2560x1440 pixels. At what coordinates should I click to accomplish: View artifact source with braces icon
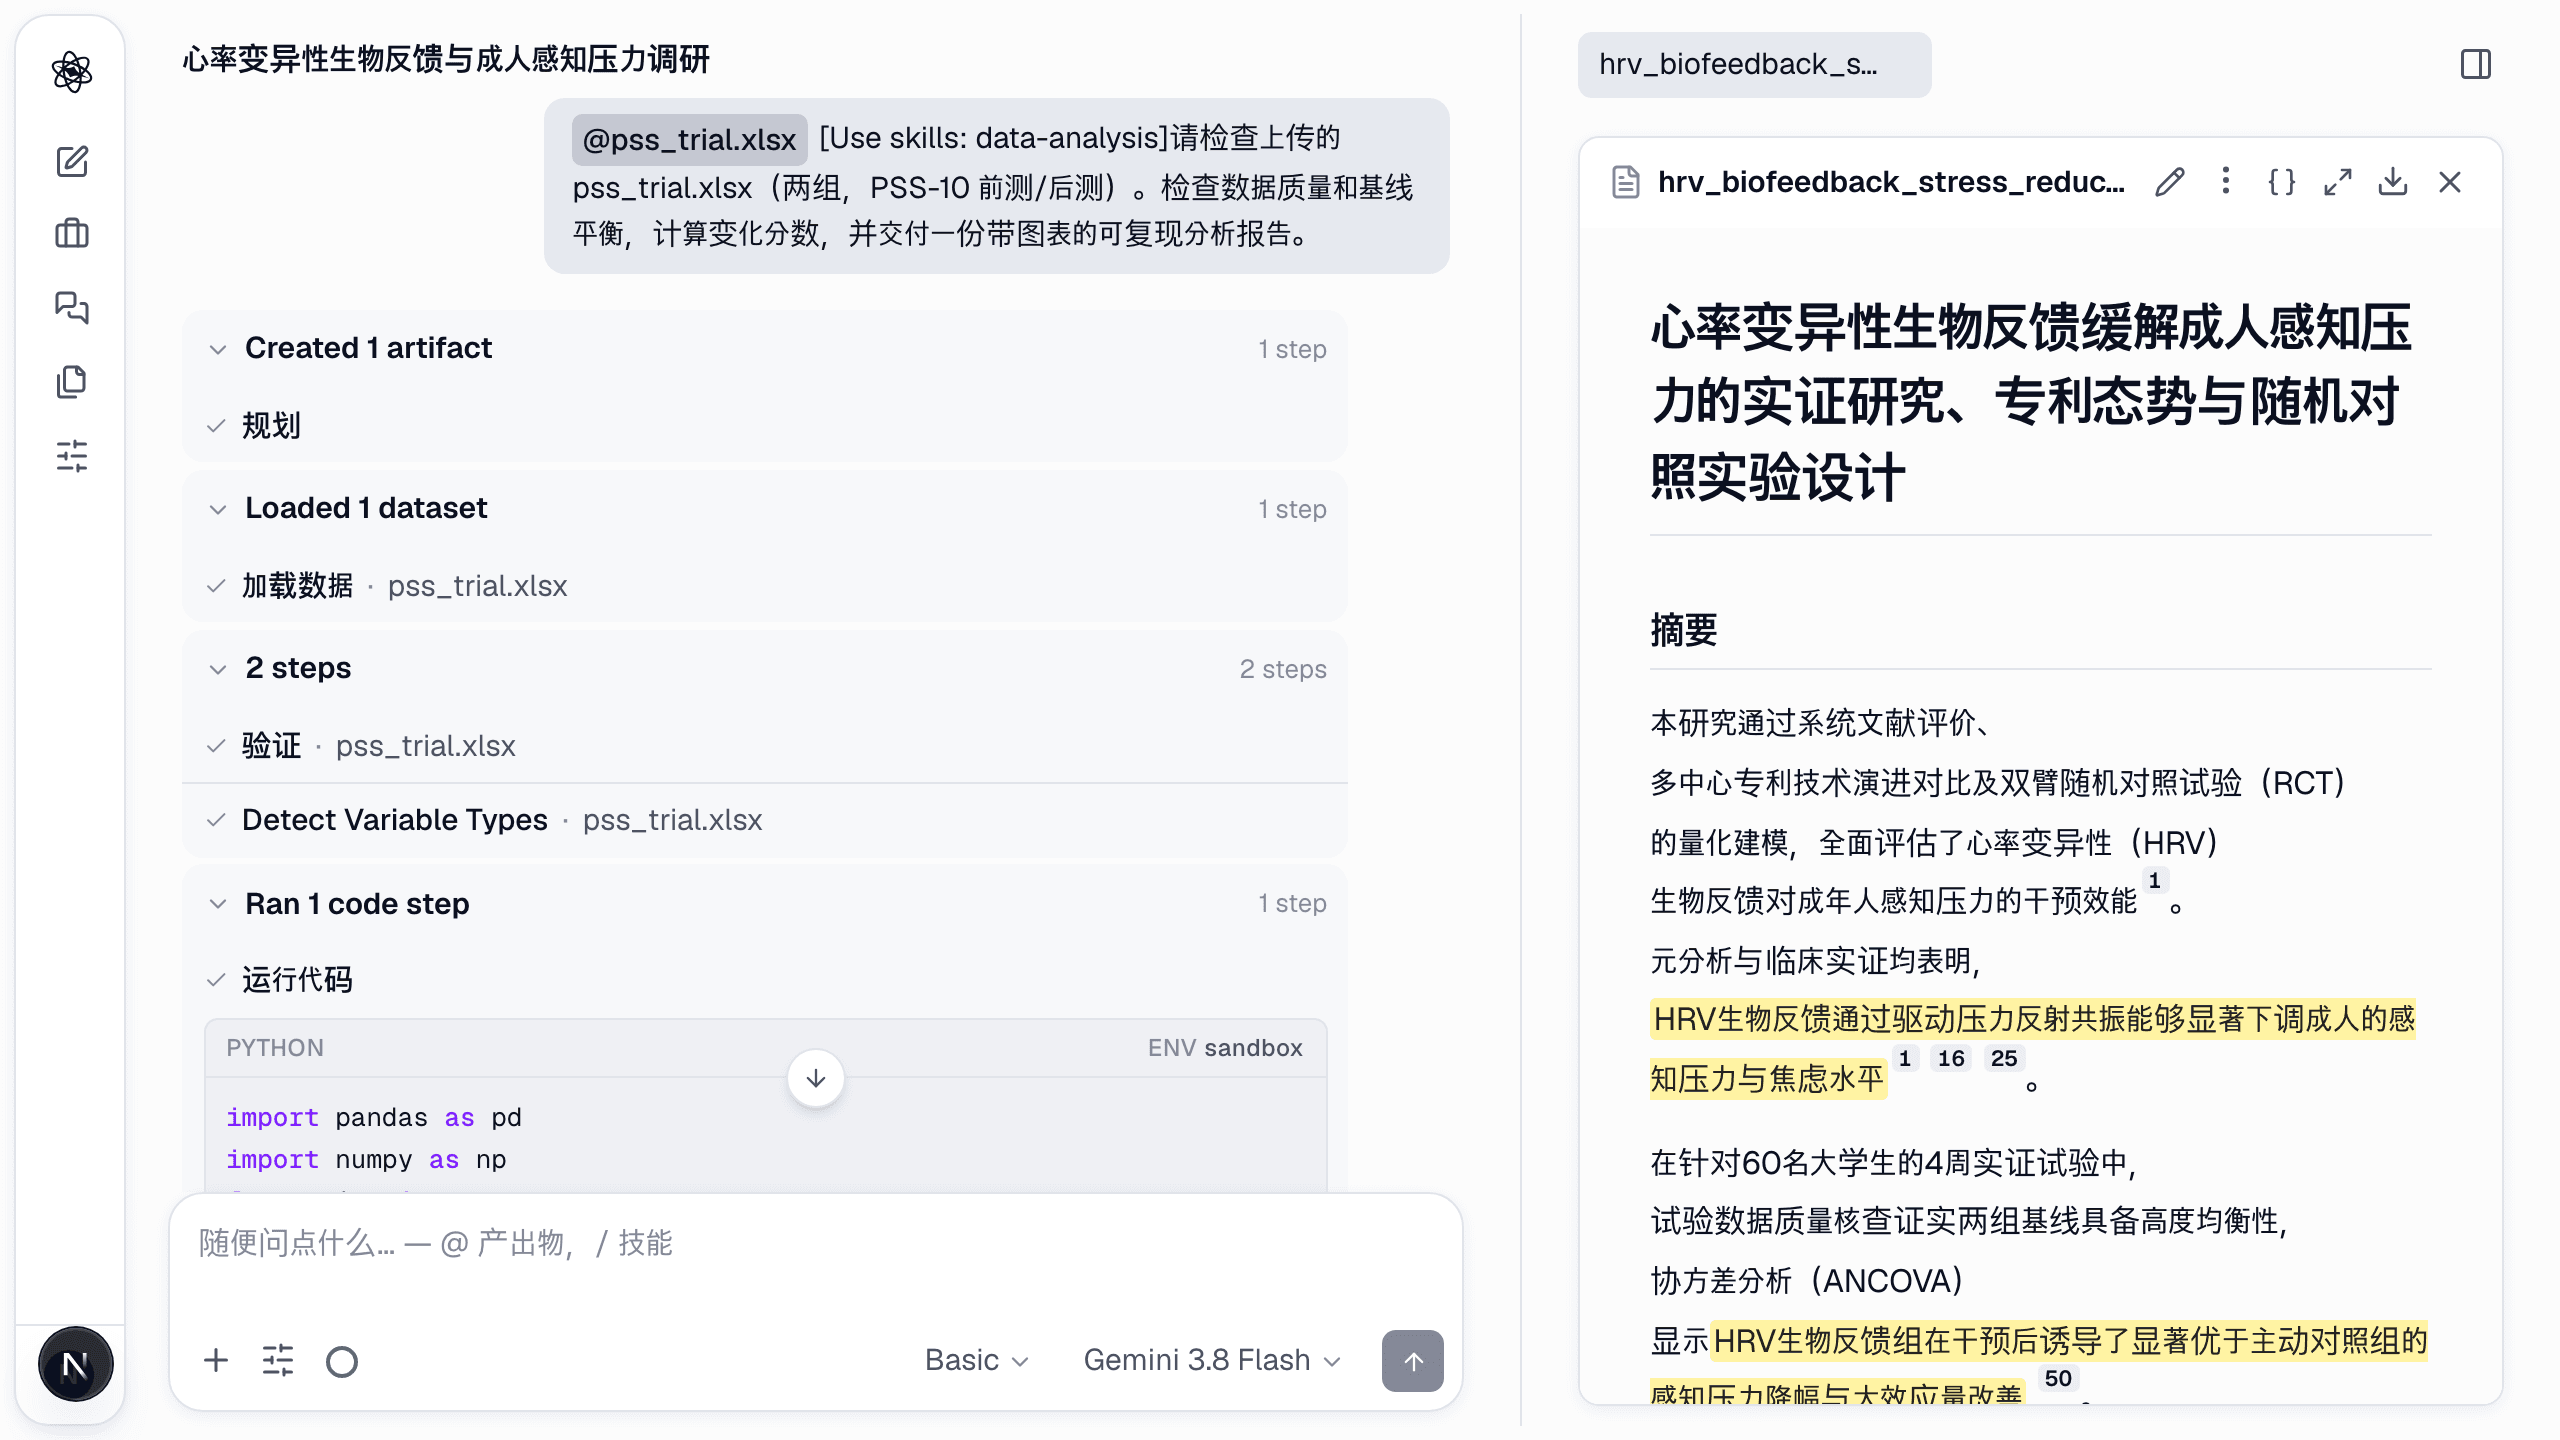(x=2281, y=182)
